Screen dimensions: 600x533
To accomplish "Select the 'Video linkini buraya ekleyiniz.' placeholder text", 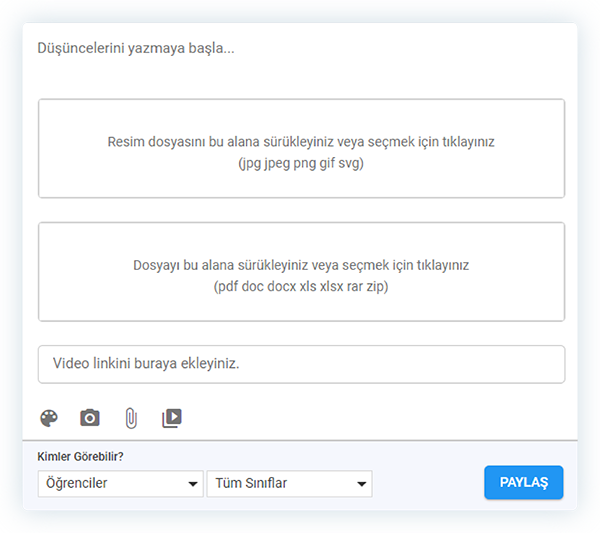I will [146, 364].
